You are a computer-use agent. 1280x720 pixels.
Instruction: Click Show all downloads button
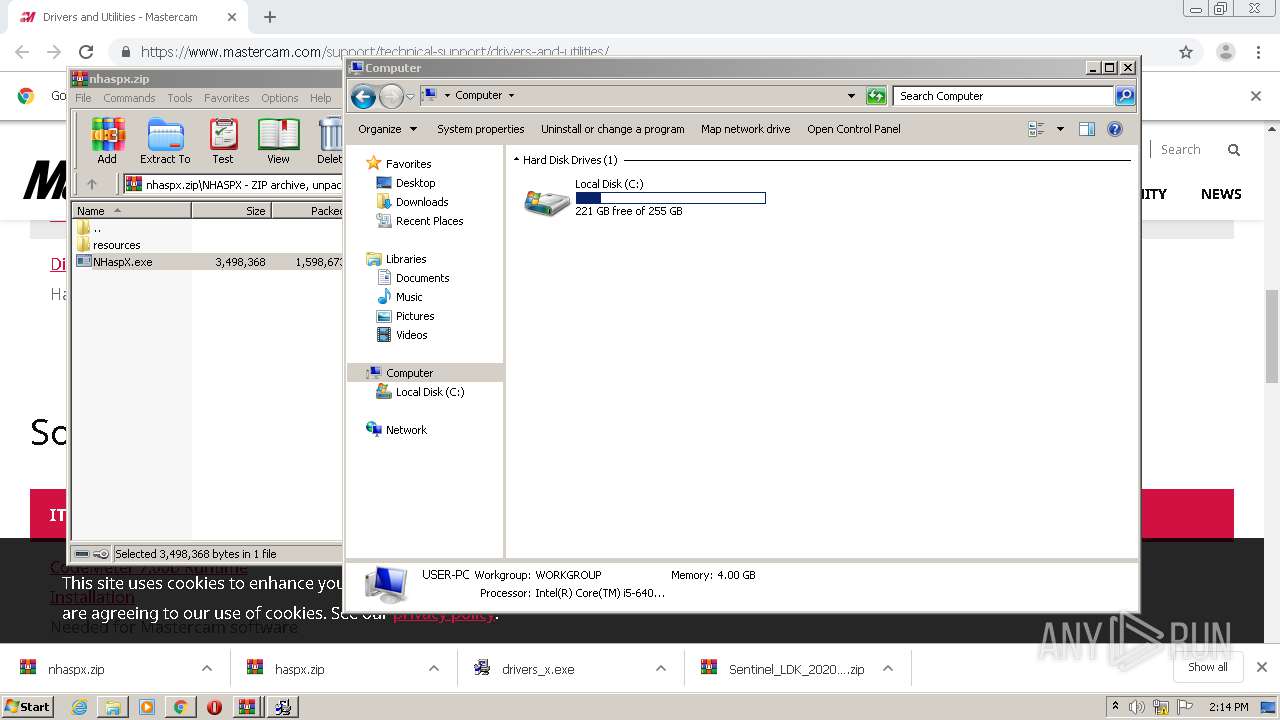click(x=1208, y=667)
